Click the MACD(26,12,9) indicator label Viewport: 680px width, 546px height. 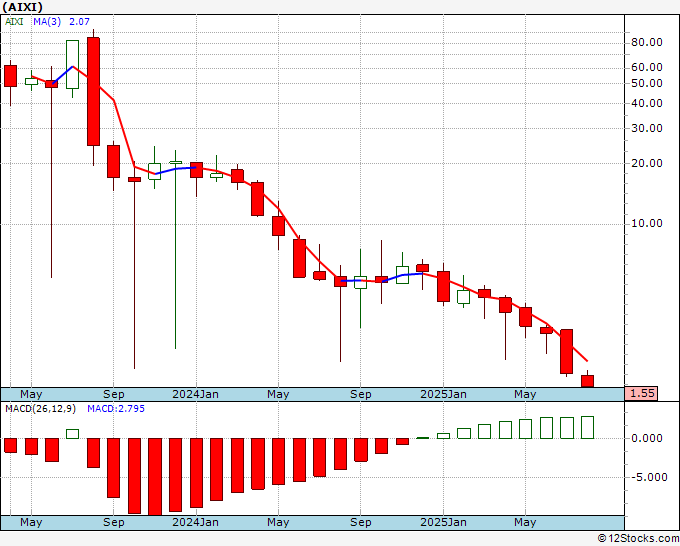click(40, 409)
